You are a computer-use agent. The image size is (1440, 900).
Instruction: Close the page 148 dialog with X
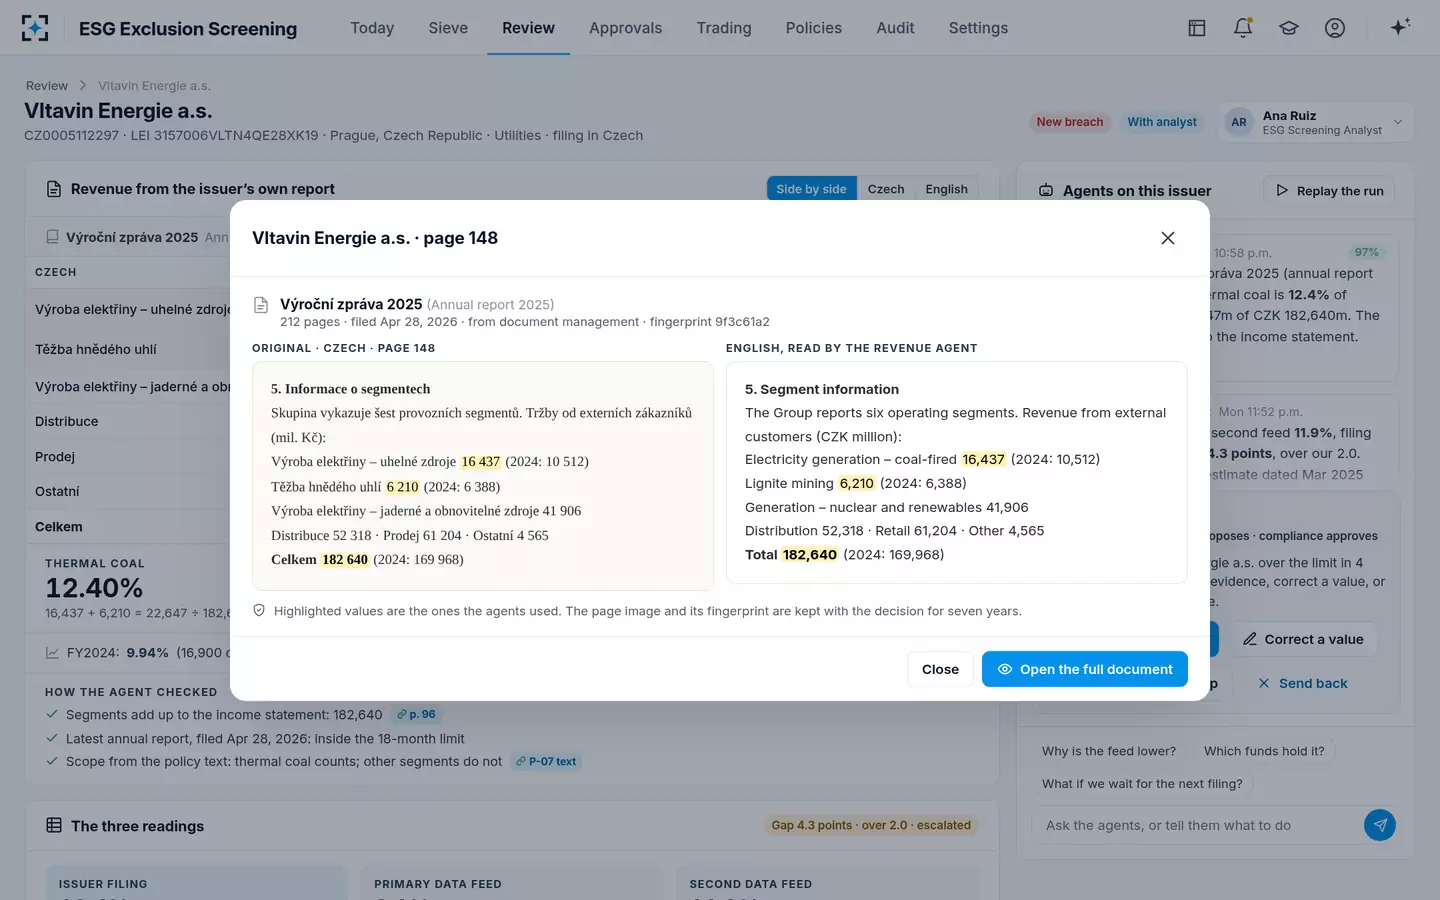[1168, 238]
